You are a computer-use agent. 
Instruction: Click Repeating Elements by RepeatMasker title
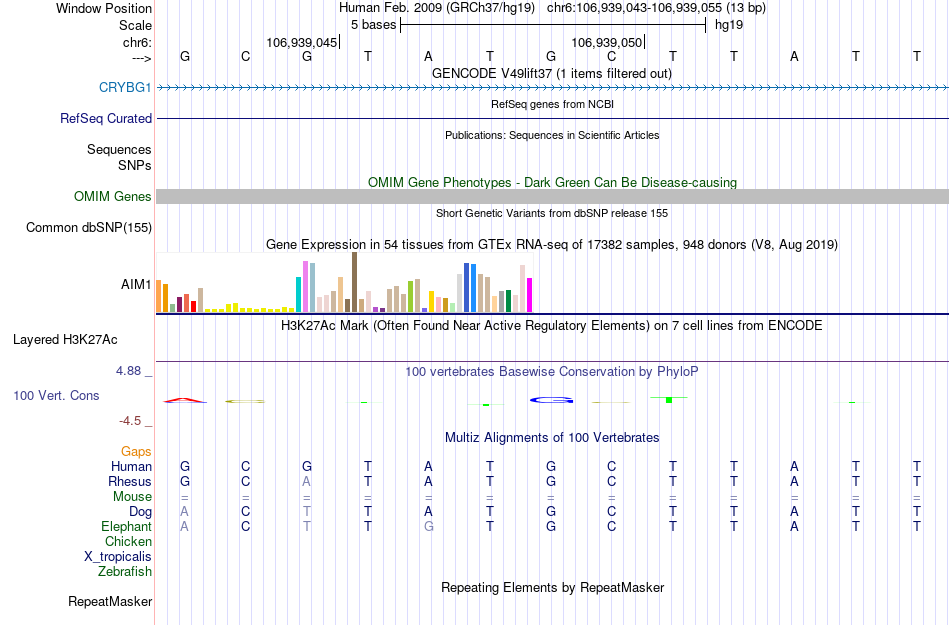(x=553, y=587)
